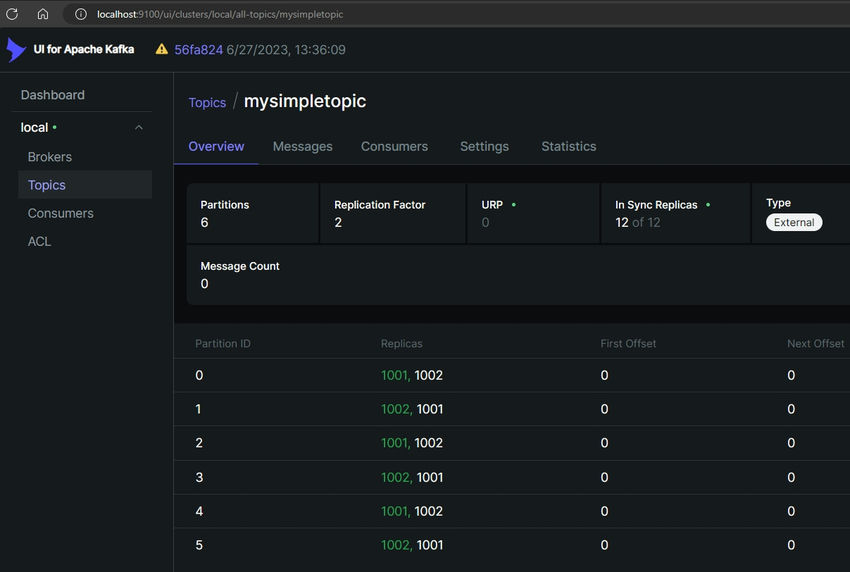This screenshot has width=850, height=572.
Task: Open Consumers in the sidebar
Action: (x=61, y=213)
